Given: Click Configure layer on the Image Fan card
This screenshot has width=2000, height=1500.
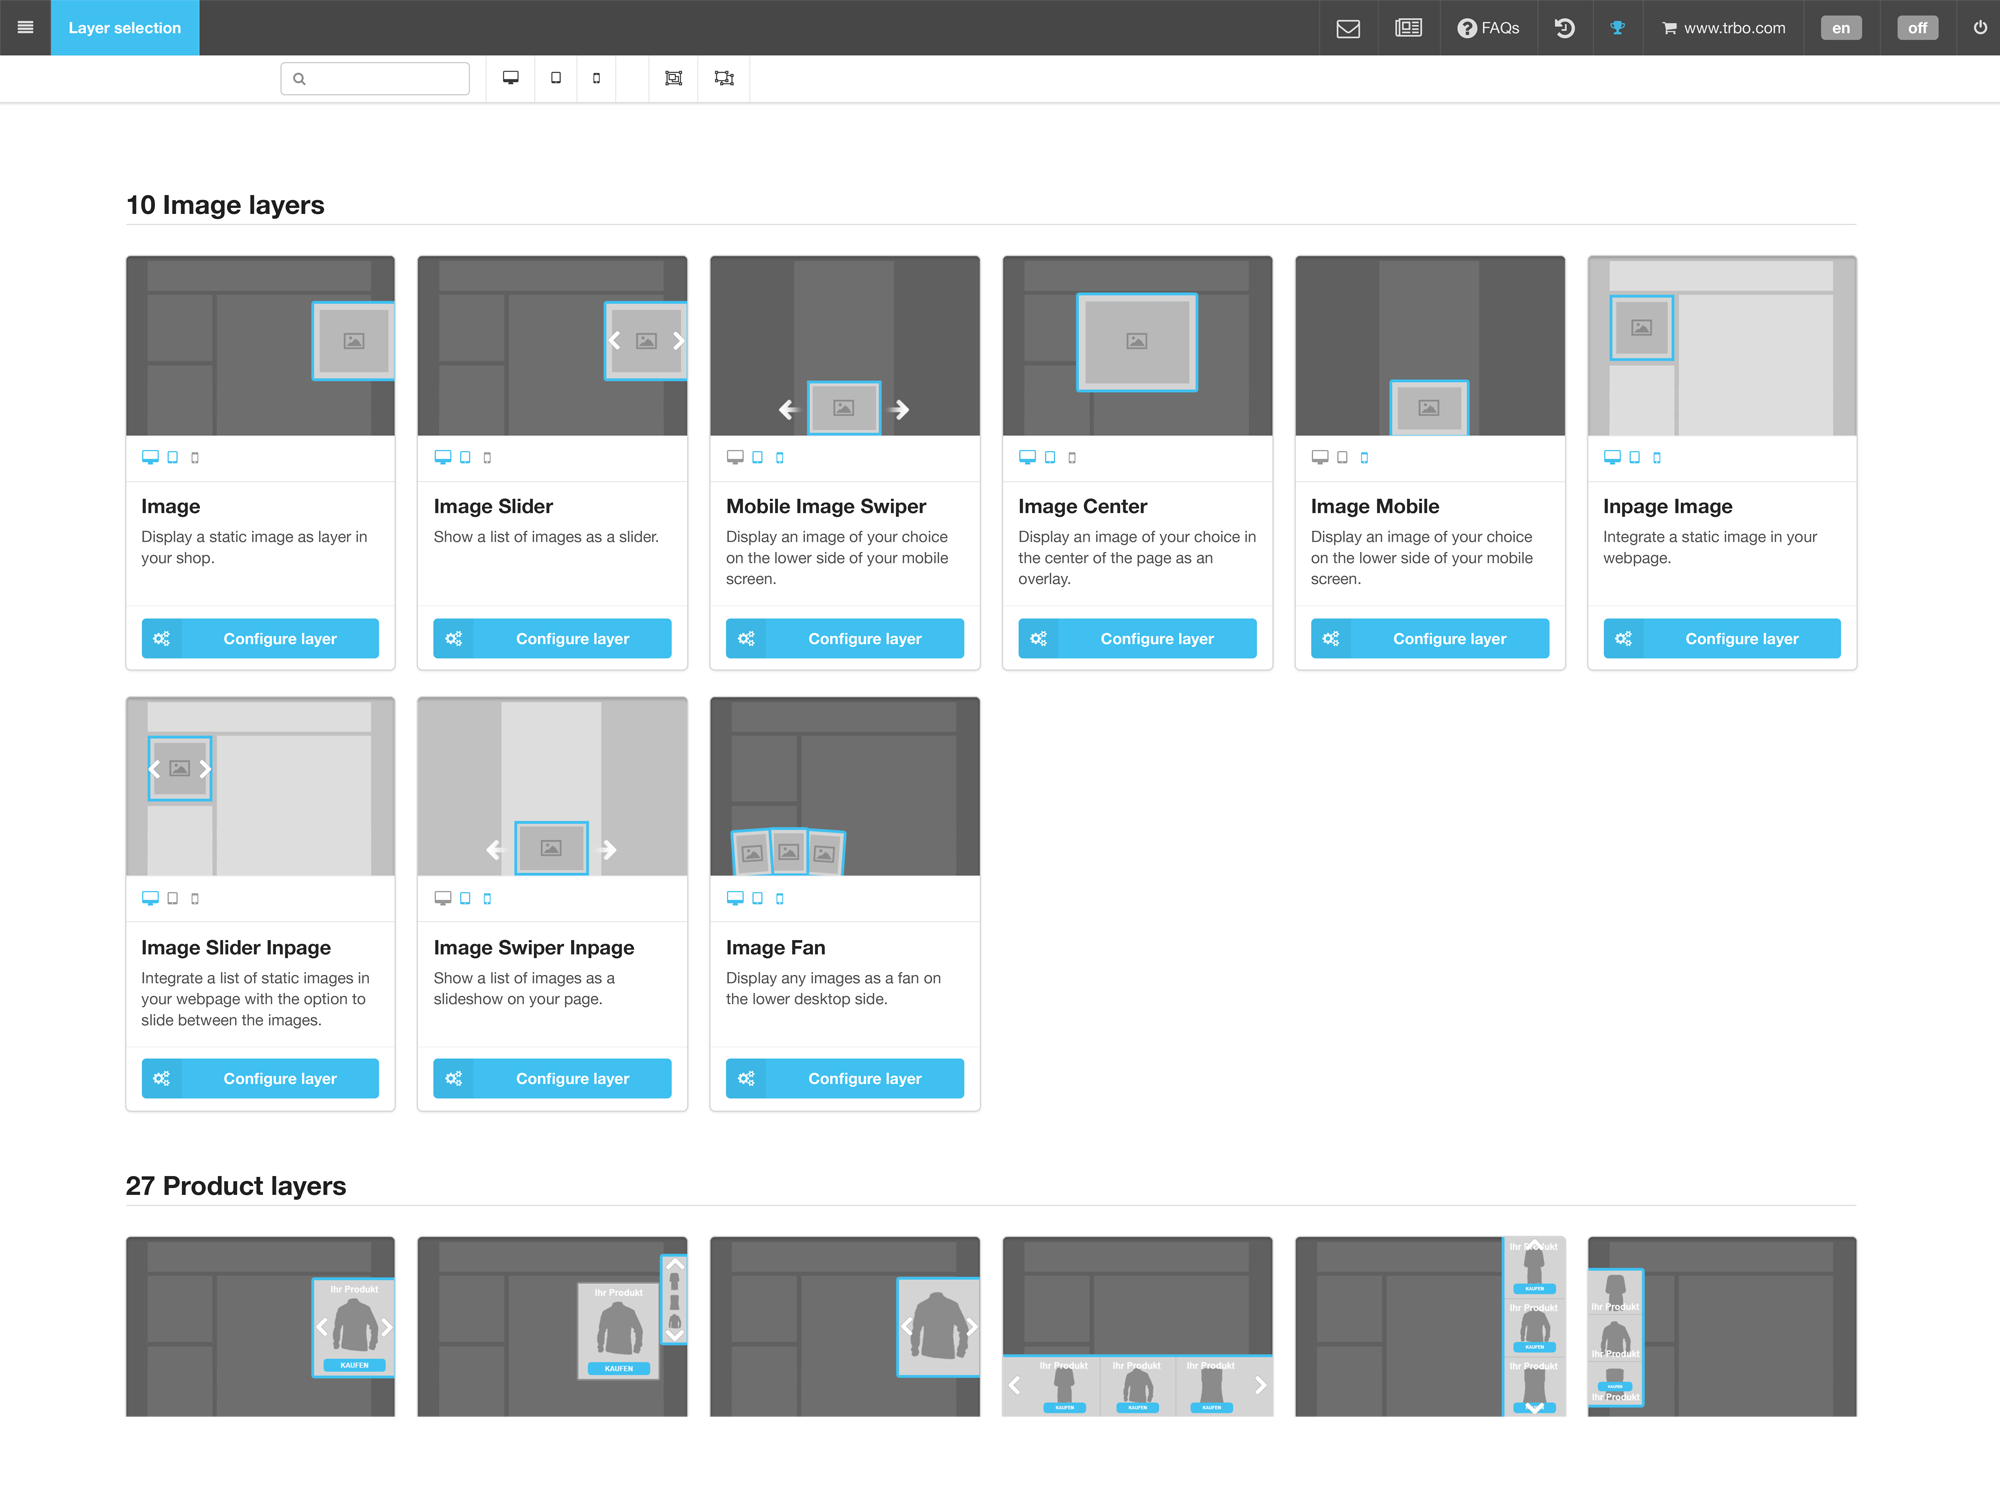Looking at the screenshot, I should tap(844, 1078).
